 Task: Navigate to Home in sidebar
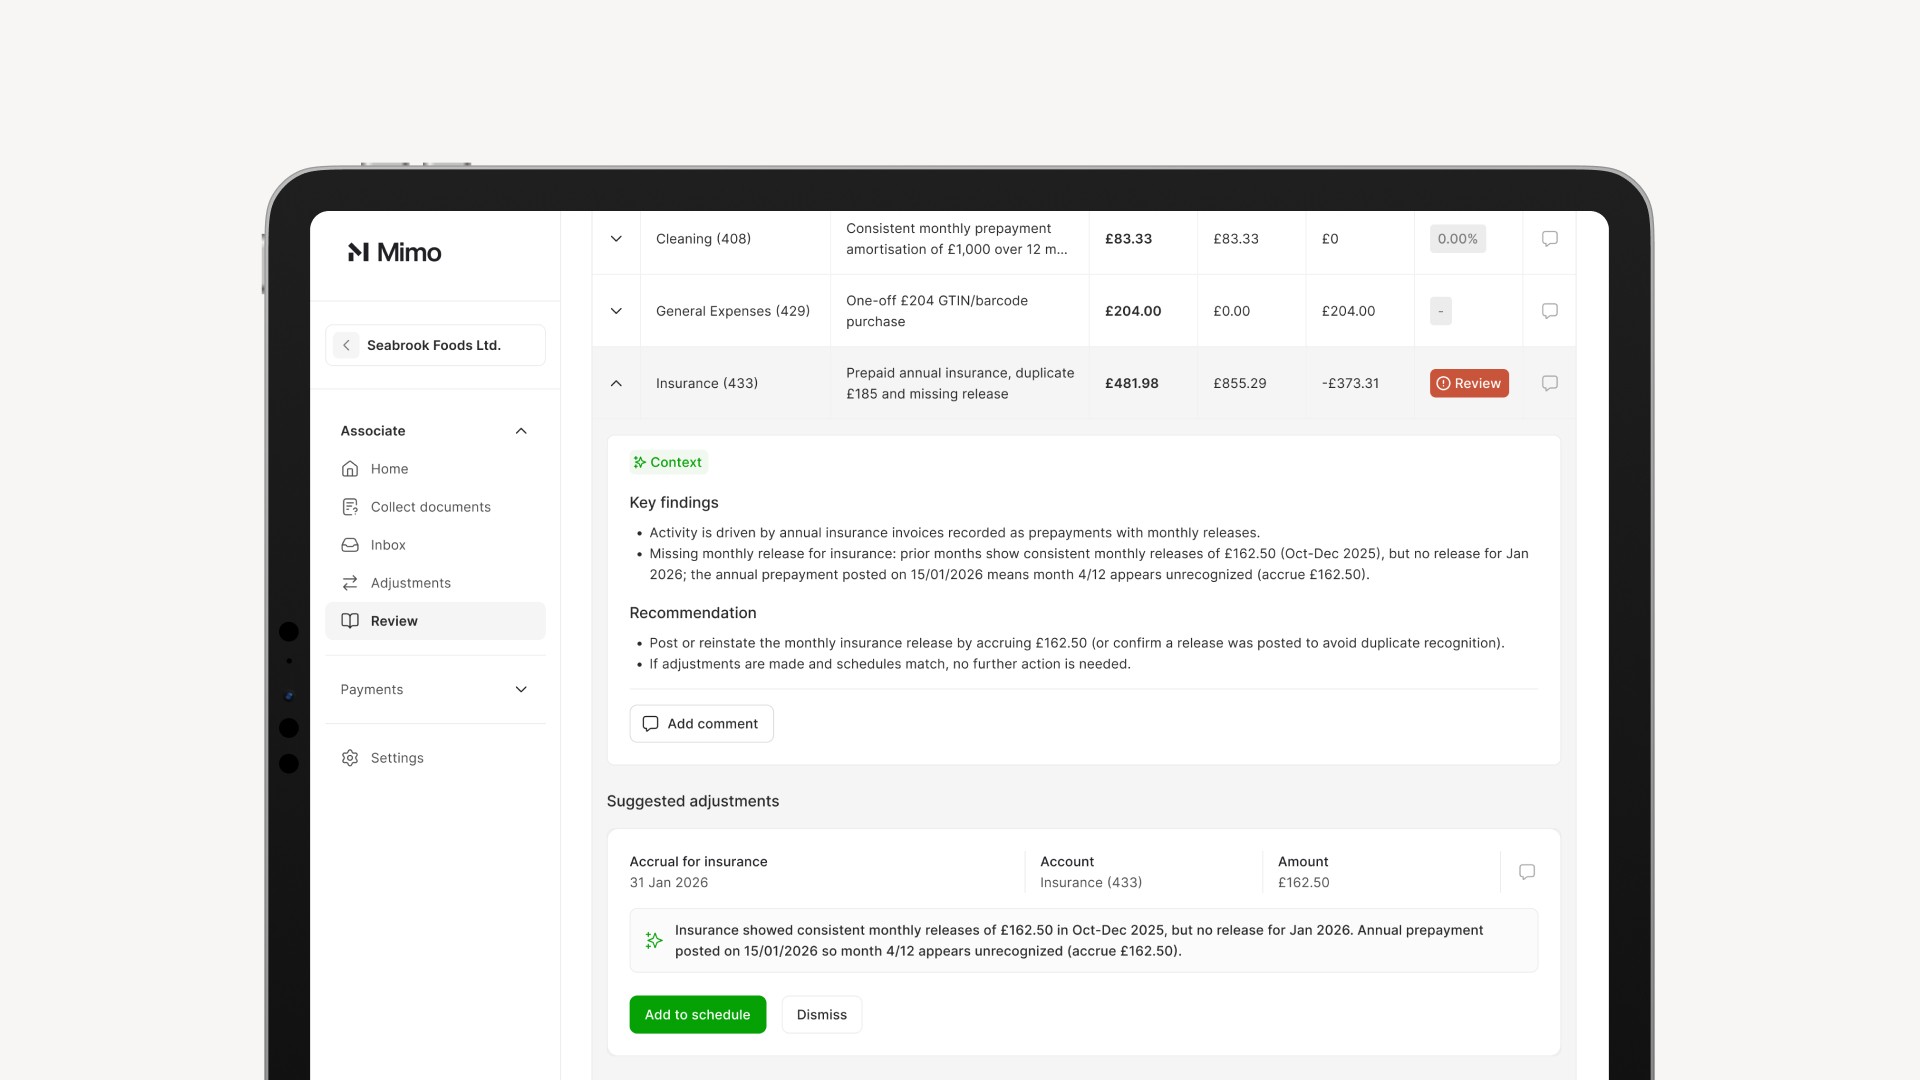coord(389,469)
